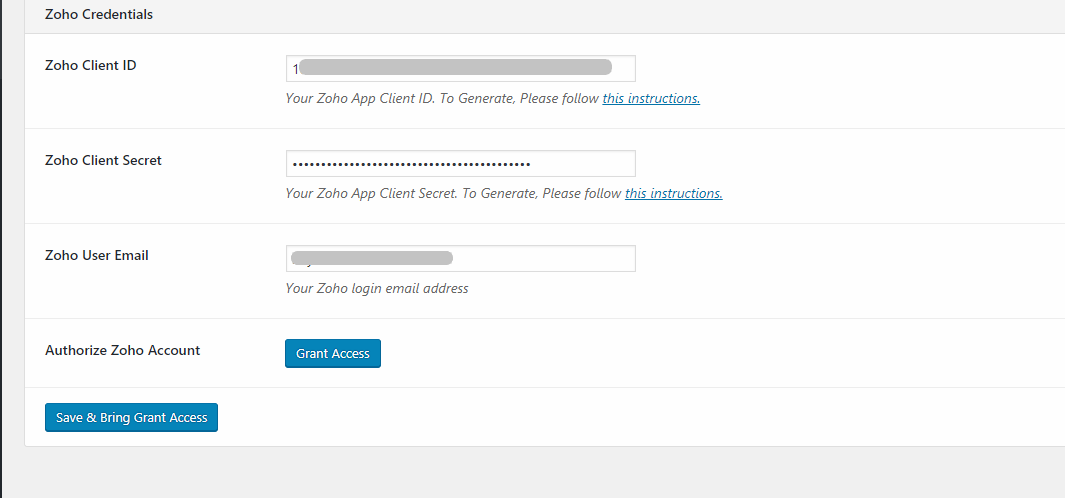Screen dimensions: 1065x498
Task: Click Save & Bring Grant Access button
Action: (x=131, y=417)
